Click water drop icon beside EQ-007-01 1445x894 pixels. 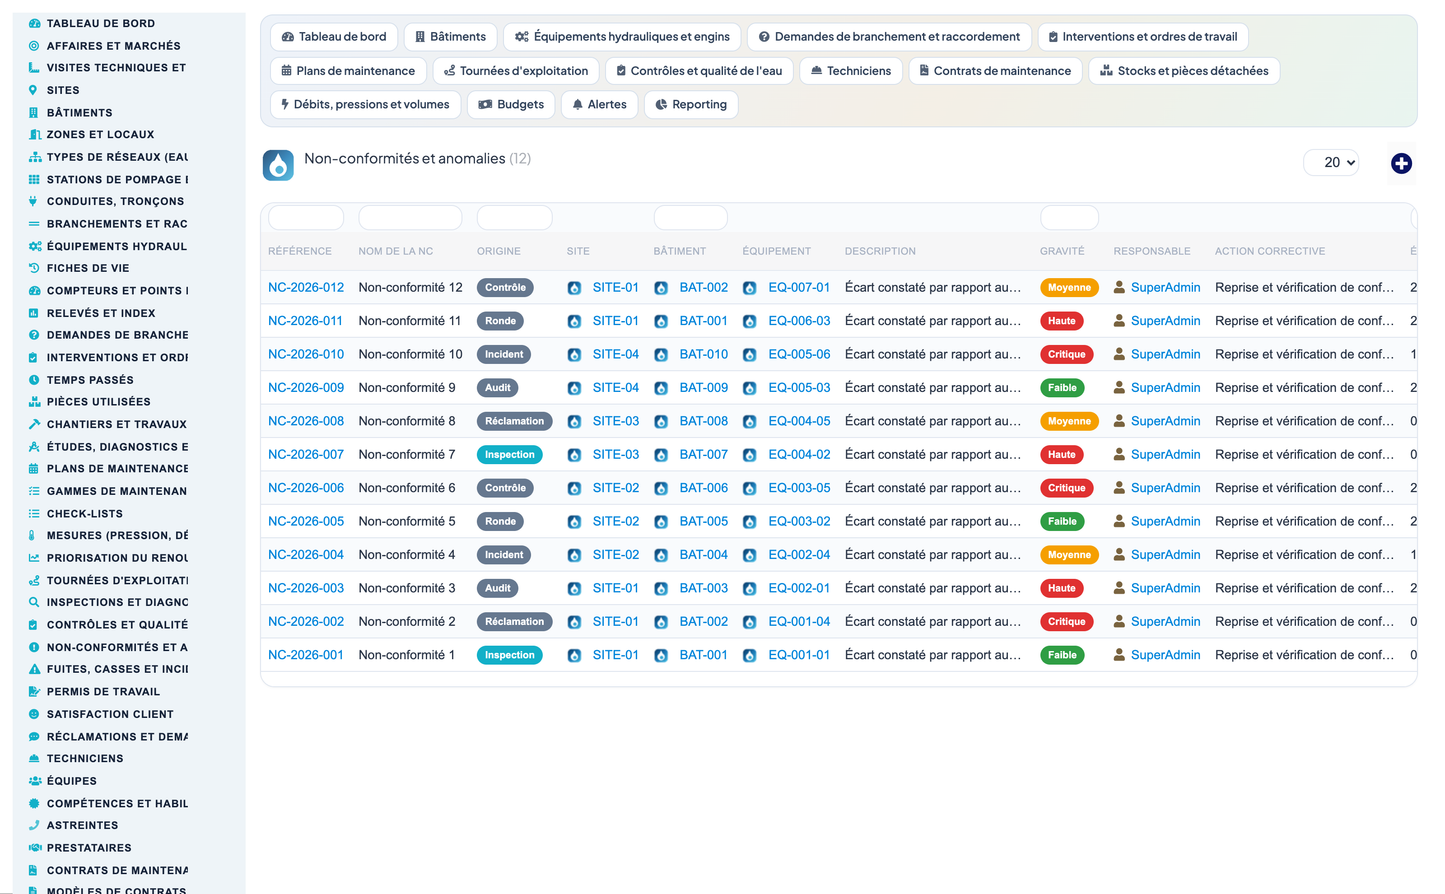(x=749, y=288)
